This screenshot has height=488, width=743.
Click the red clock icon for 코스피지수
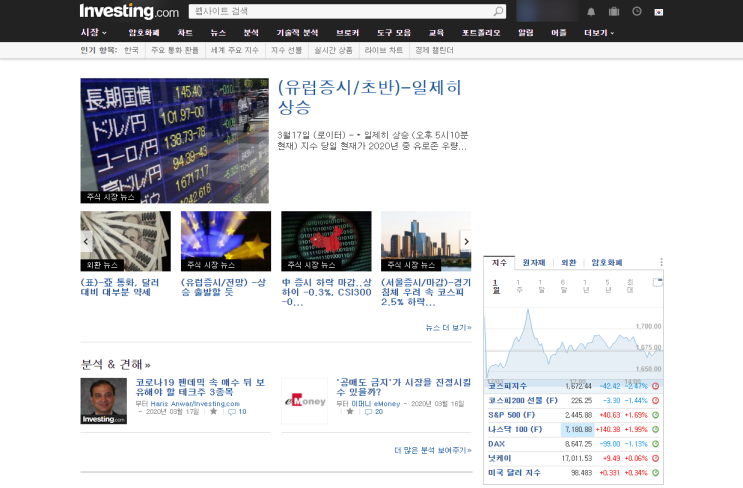656,386
